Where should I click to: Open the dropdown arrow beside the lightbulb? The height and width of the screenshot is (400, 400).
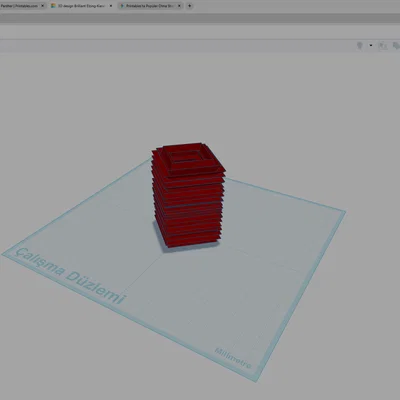[371, 46]
